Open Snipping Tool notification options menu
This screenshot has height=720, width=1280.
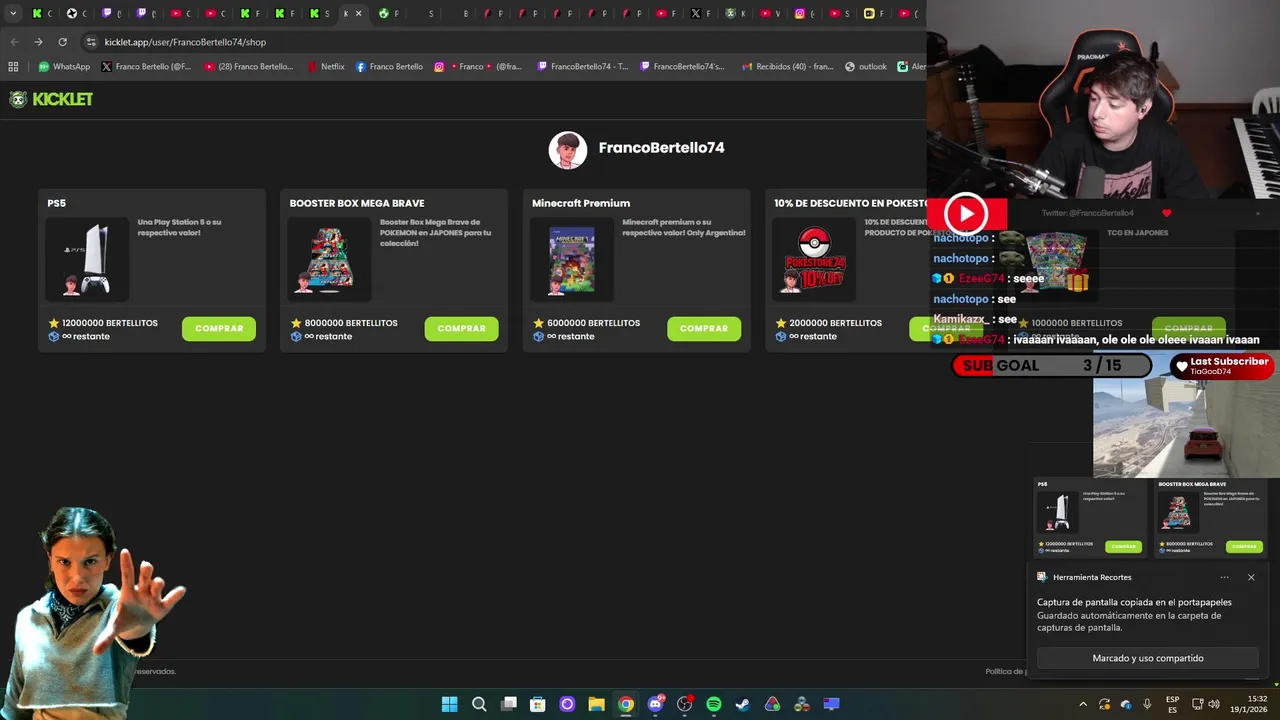click(x=1224, y=577)
